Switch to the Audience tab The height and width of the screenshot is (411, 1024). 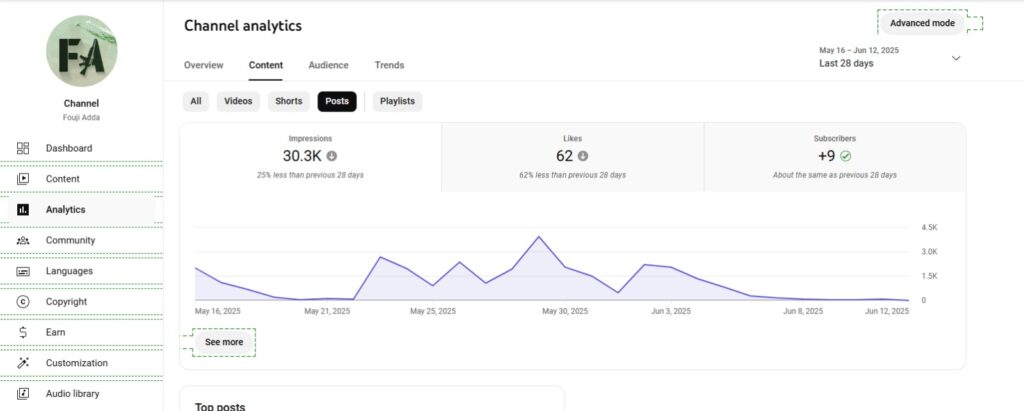[328, 65]
